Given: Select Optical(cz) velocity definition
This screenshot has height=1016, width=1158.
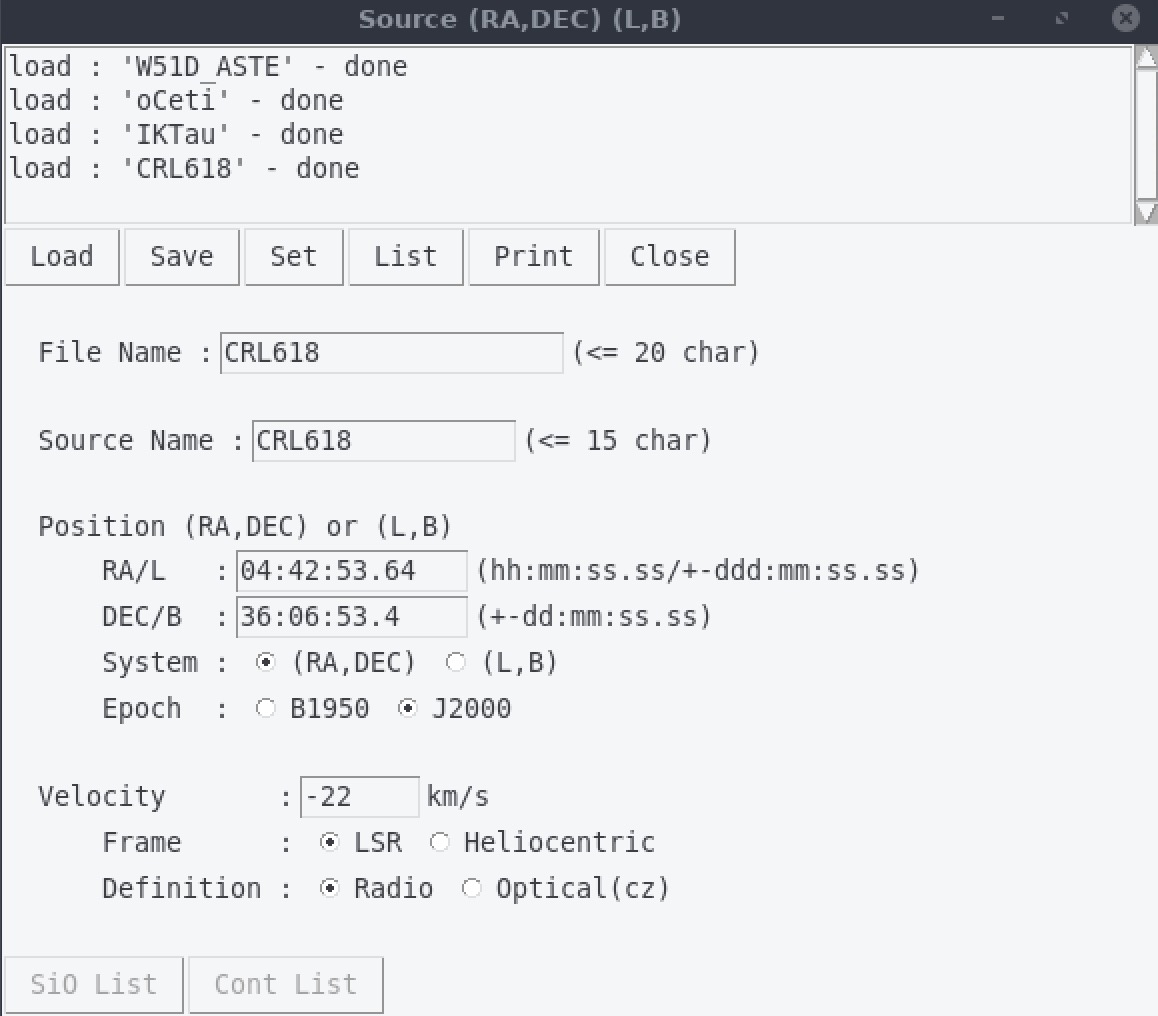Looking at the screenshot, I should pos(472,889).
